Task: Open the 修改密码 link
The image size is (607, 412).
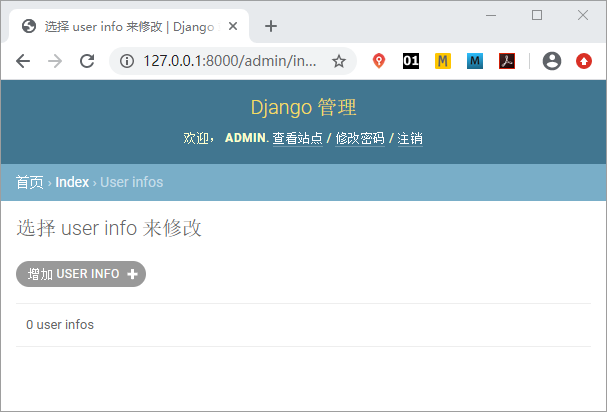Action: coord(360,138)
